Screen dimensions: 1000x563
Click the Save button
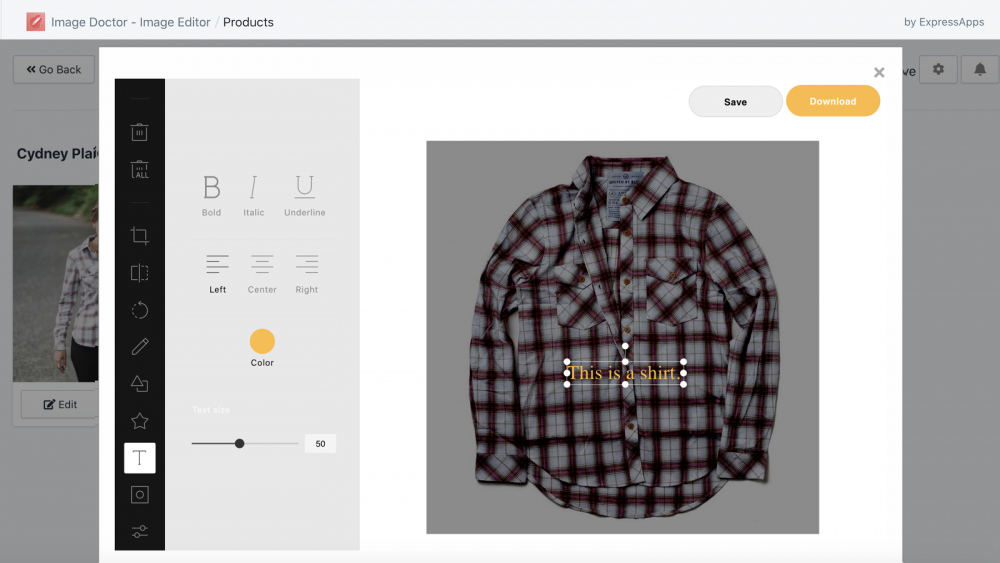(x=735, y=101)
